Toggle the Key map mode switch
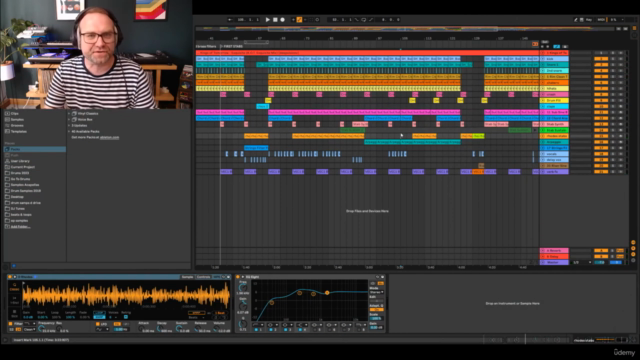640x360 pixels. tap(589, 20)
